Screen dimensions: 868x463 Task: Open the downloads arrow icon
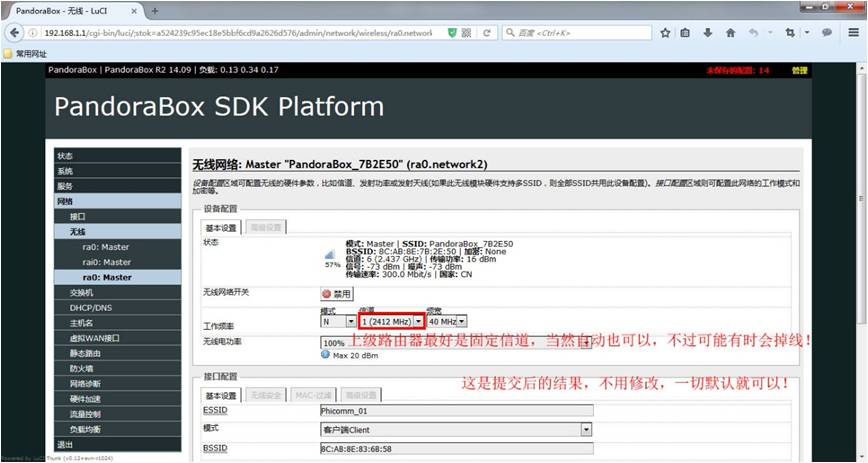click(707, 33)
